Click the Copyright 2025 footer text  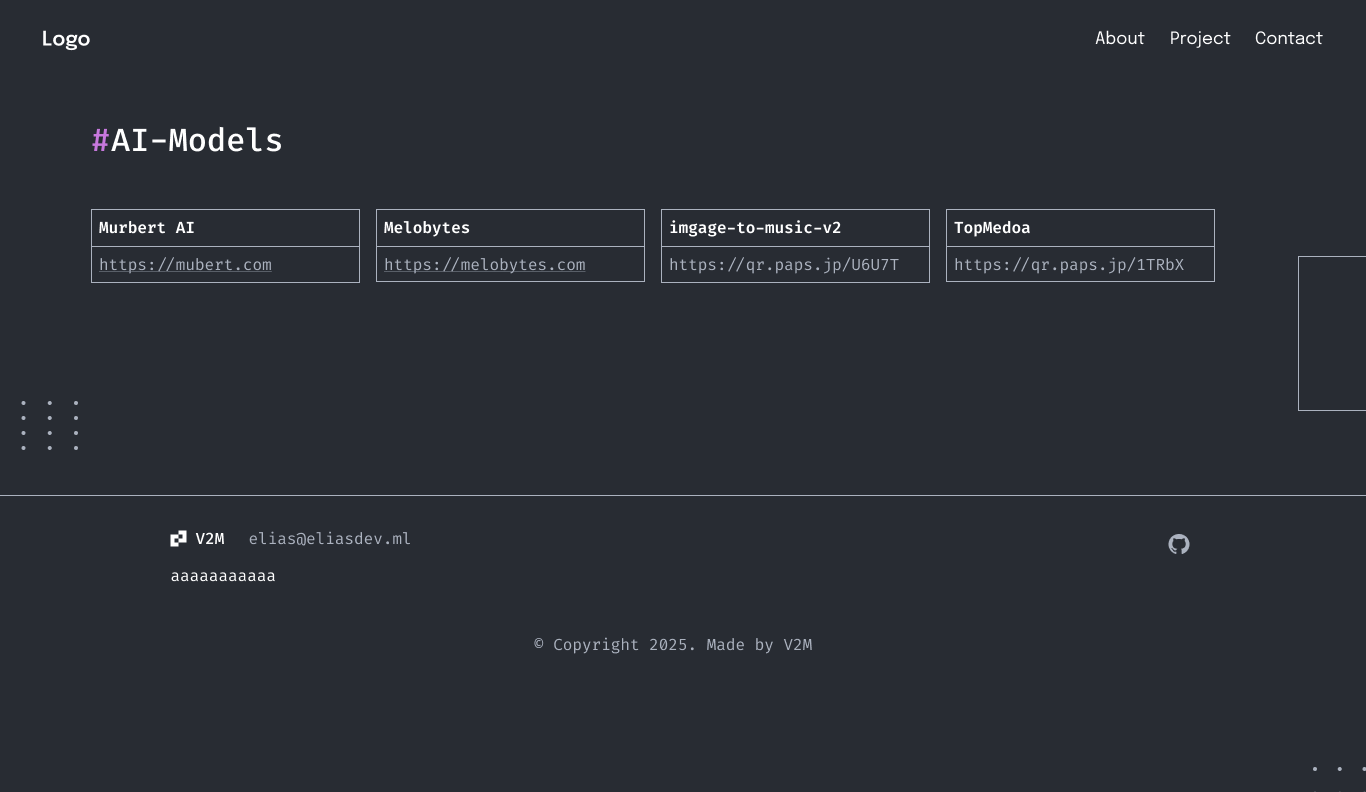[672, 645]
